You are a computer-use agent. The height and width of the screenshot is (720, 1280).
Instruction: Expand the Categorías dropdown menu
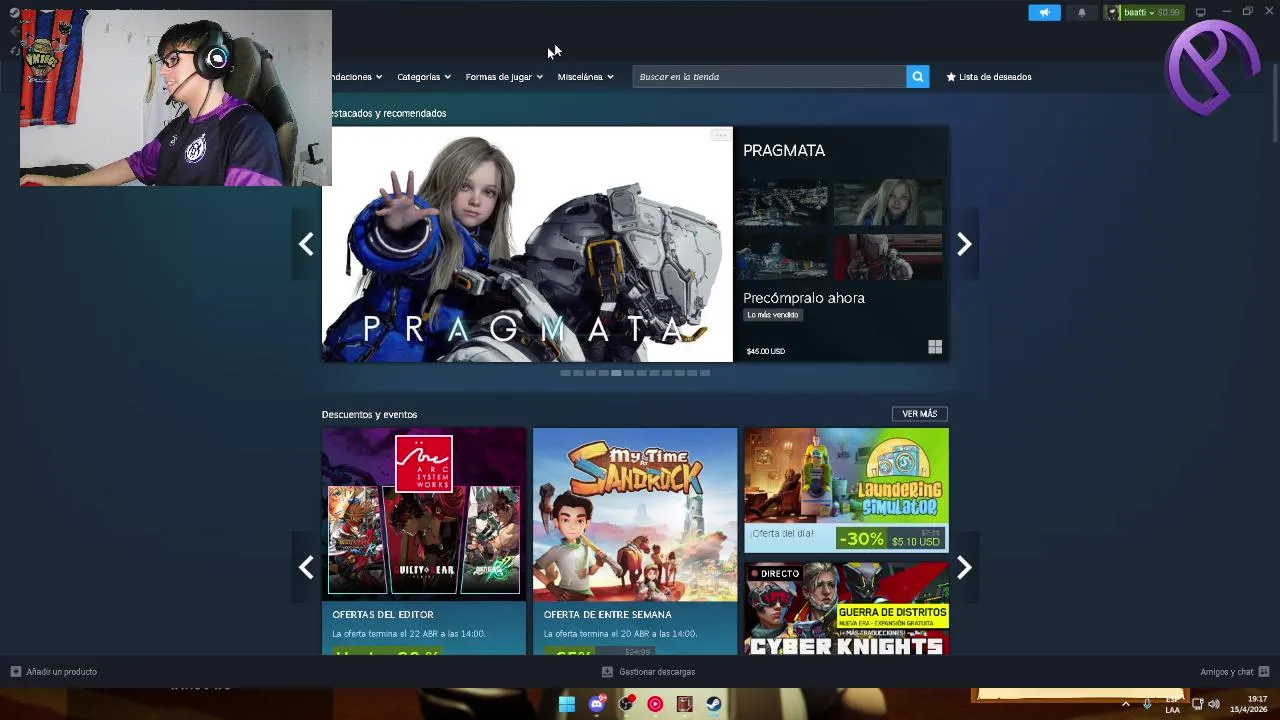pos(424,77)
